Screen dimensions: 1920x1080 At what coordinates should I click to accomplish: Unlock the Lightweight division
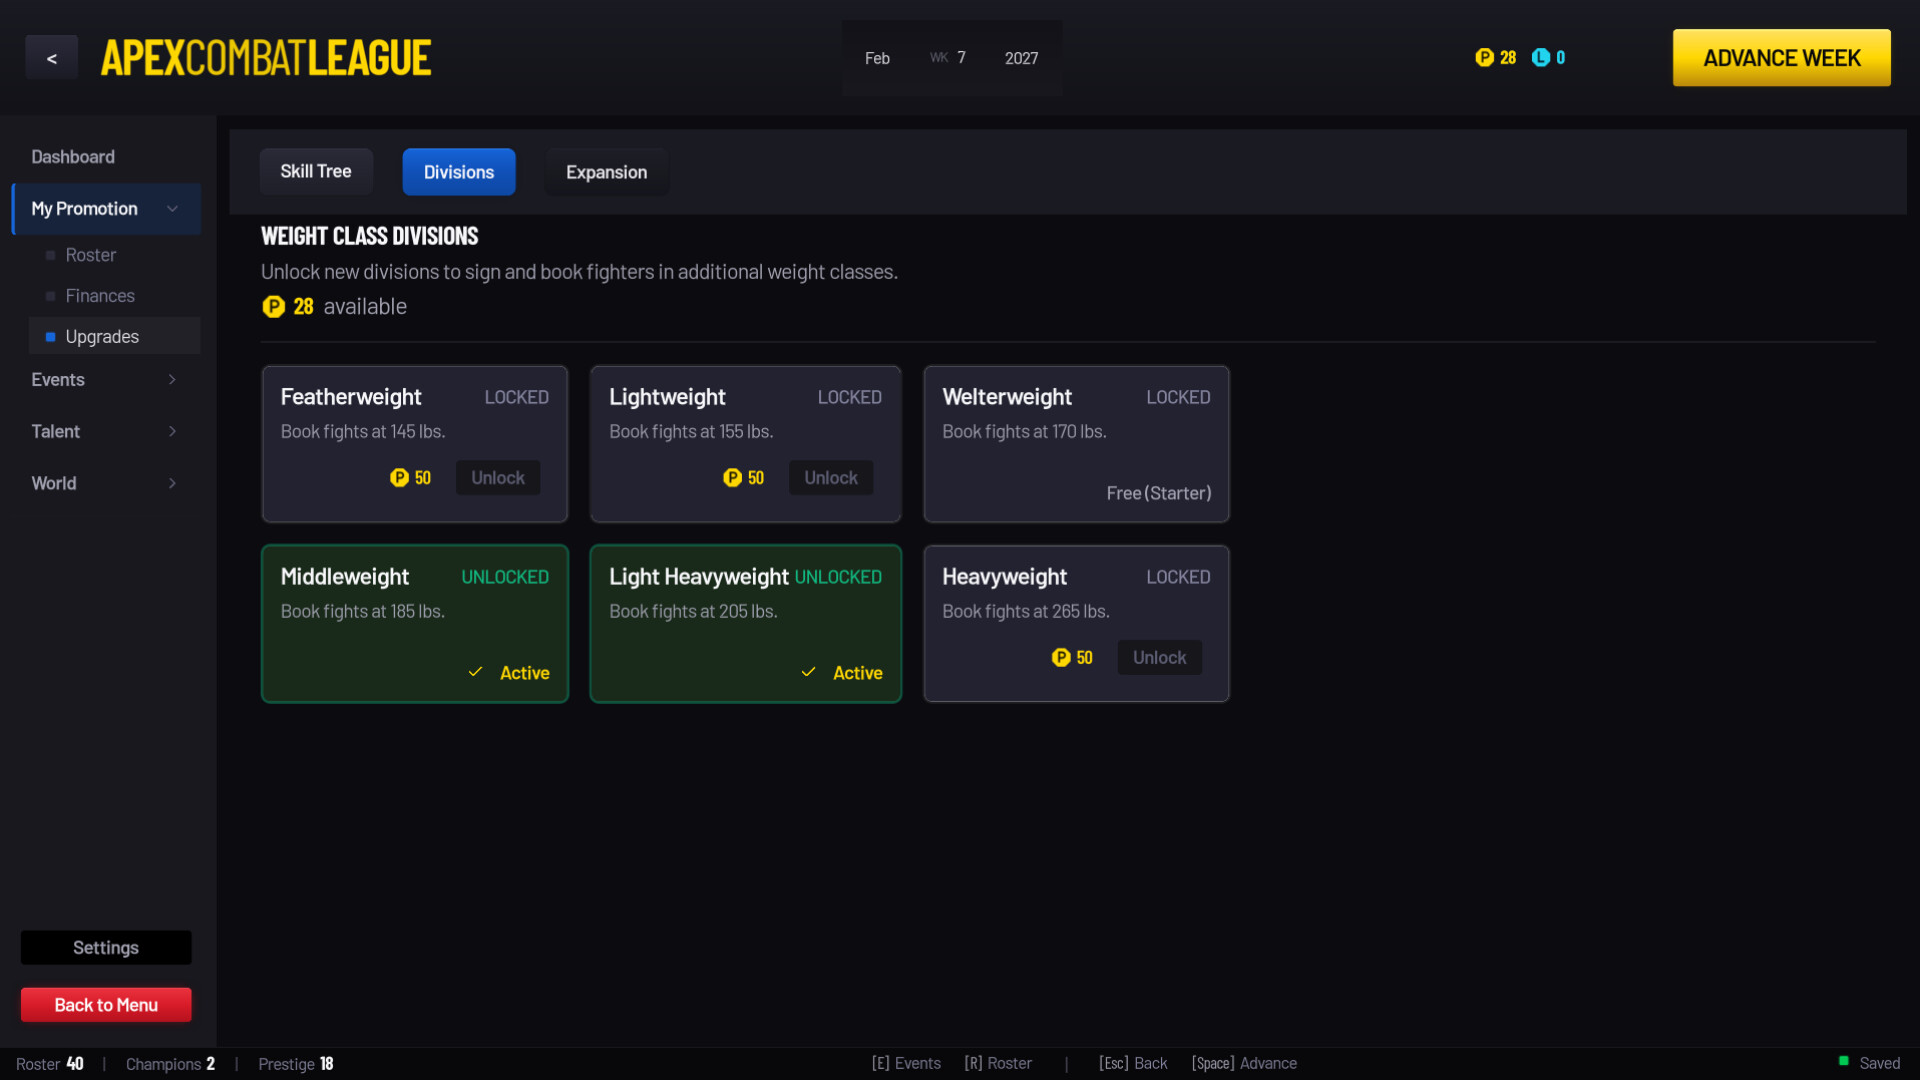[x=830, y=477]
